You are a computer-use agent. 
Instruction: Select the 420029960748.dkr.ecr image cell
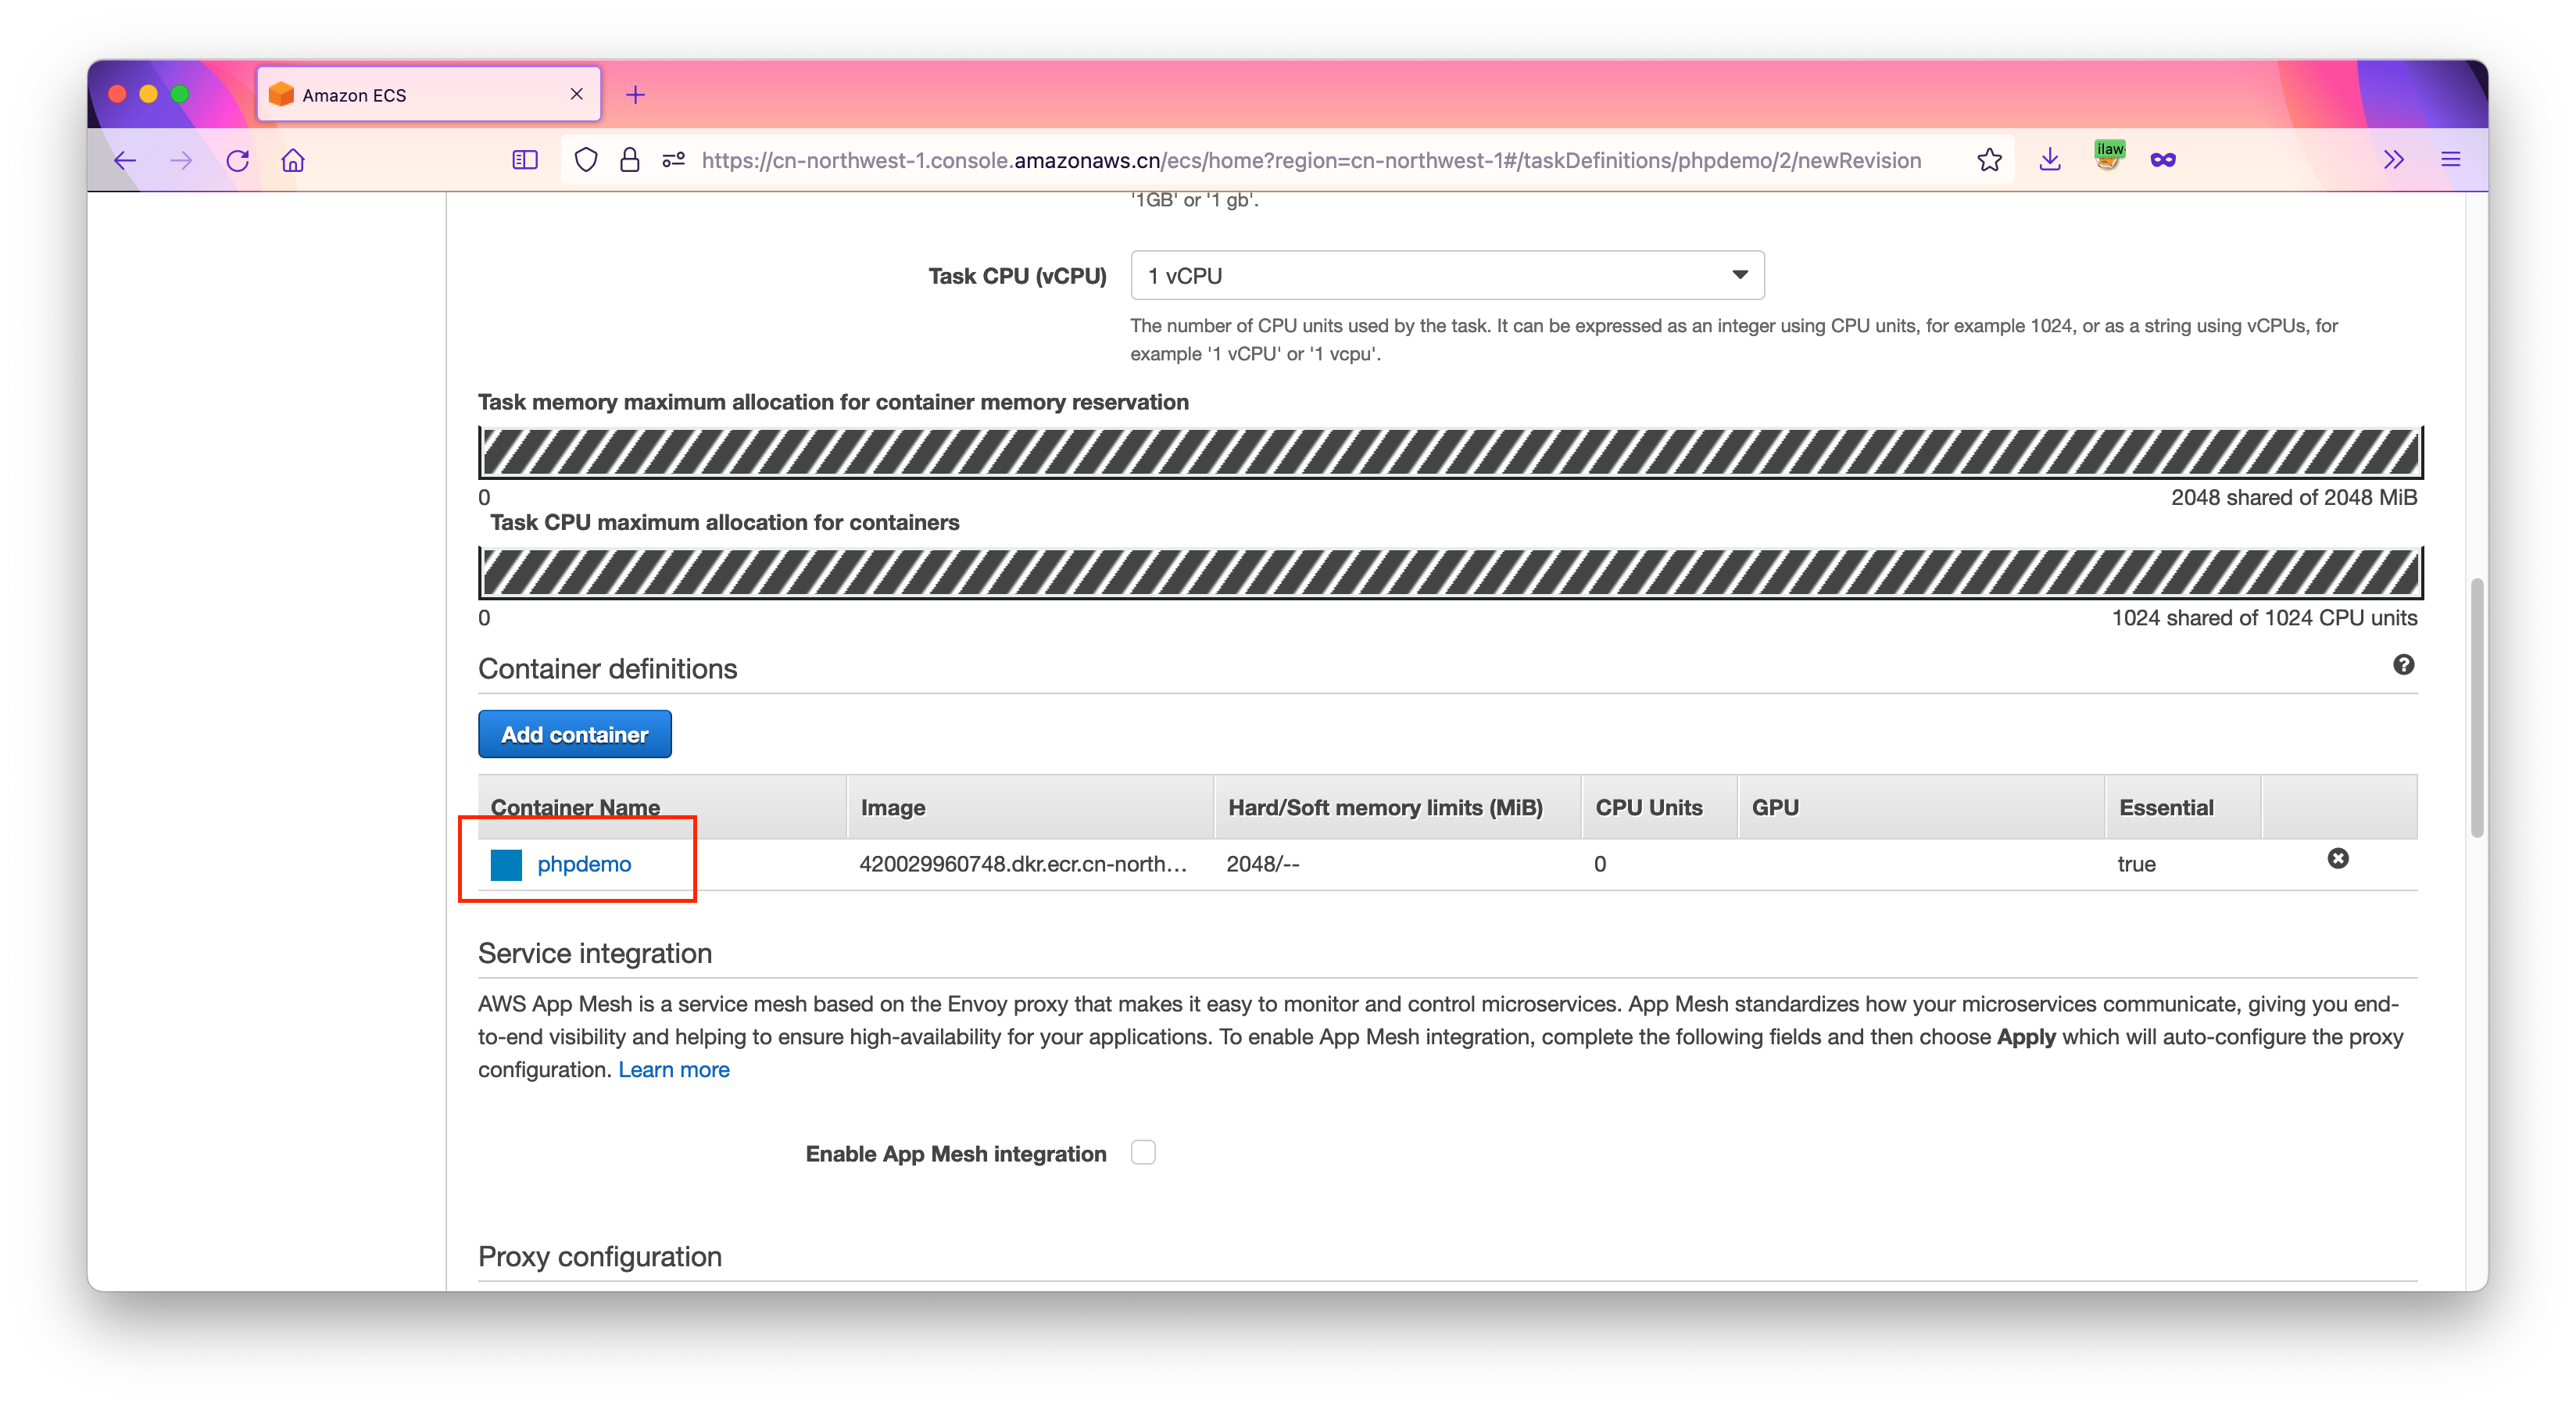[x=1023, y=864]
